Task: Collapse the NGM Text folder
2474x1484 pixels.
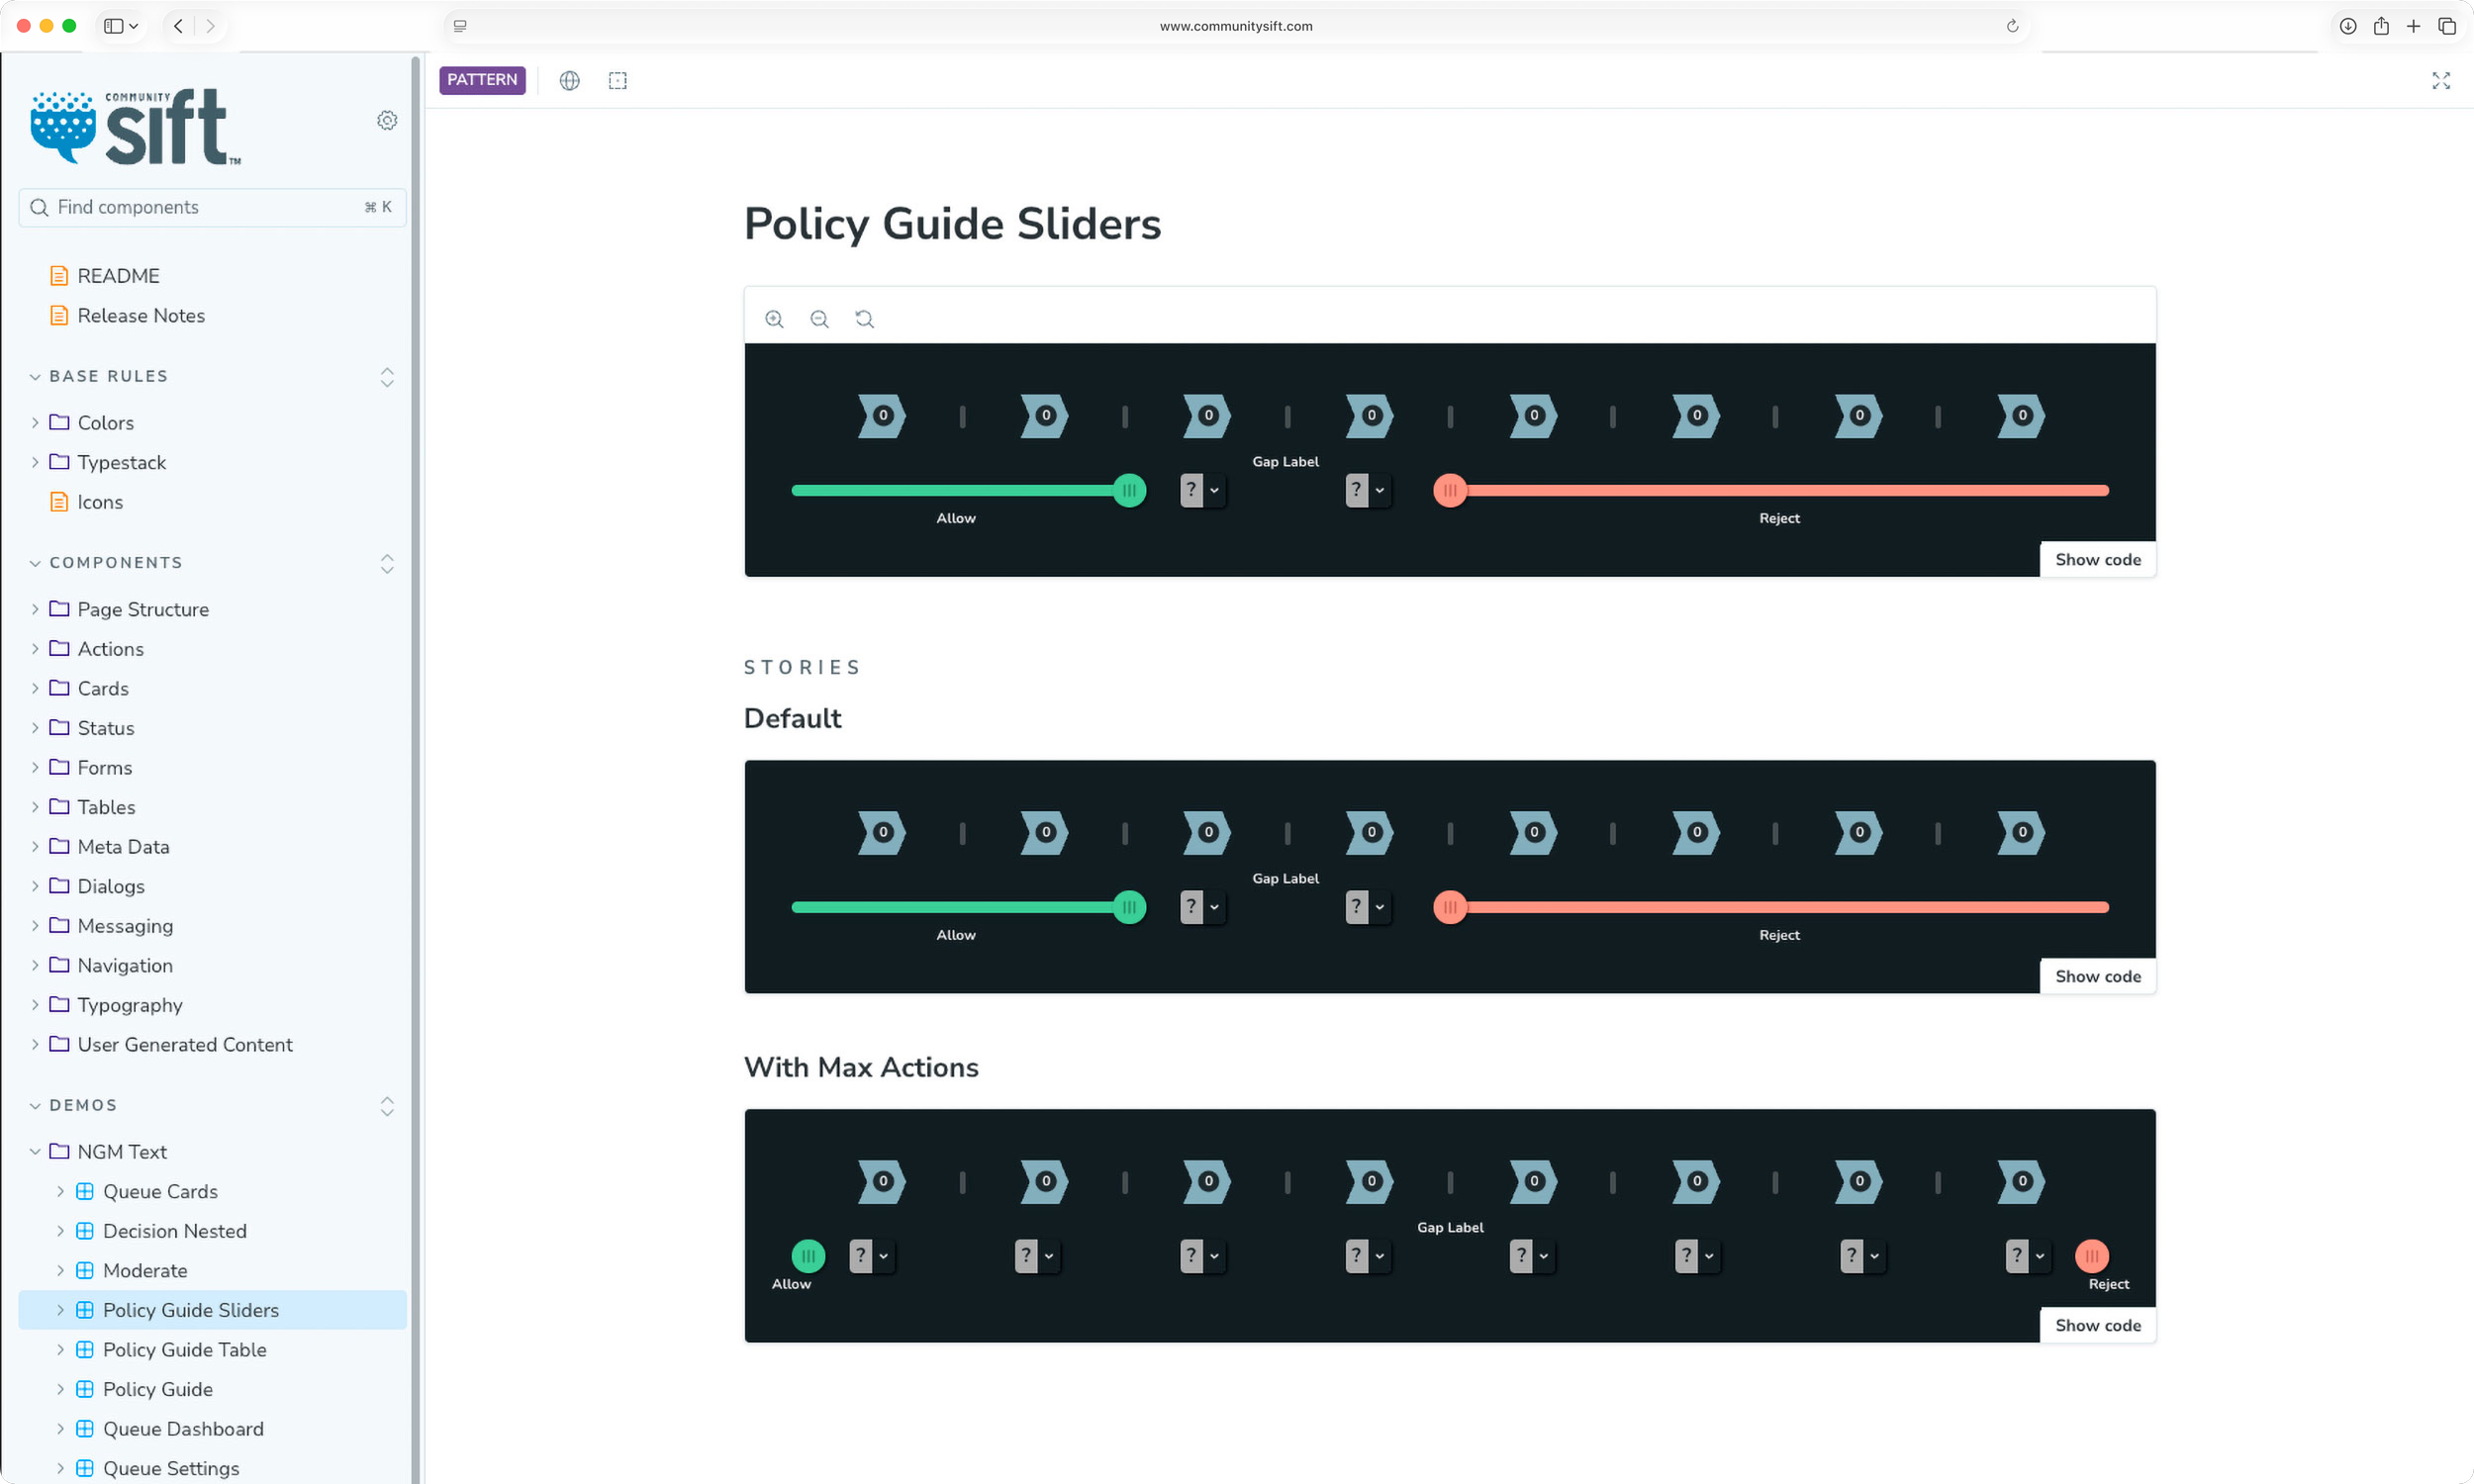Action: coord(122,1152)
